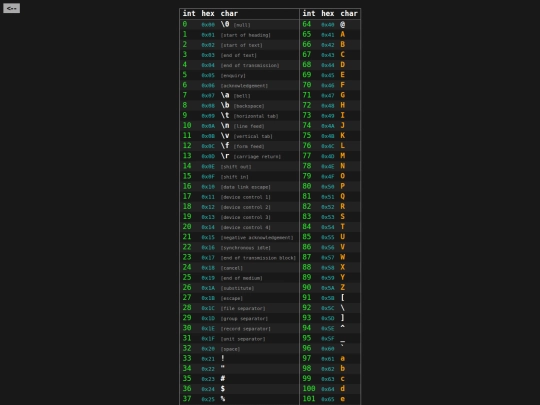
Task: Click the '\a' bell character cell
Action: pyautogui.click(x=225, y=95)
